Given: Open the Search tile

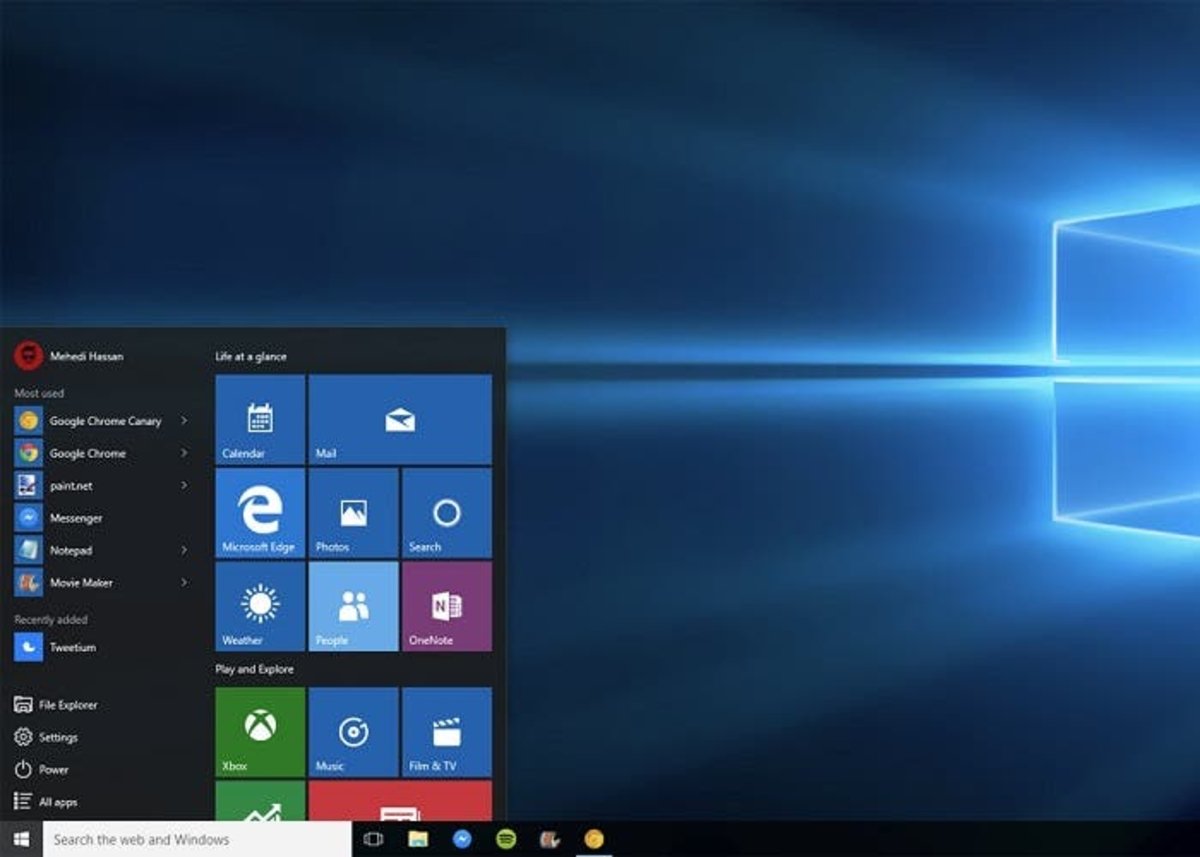Looking at the screenshot, I should coord(446,513).
